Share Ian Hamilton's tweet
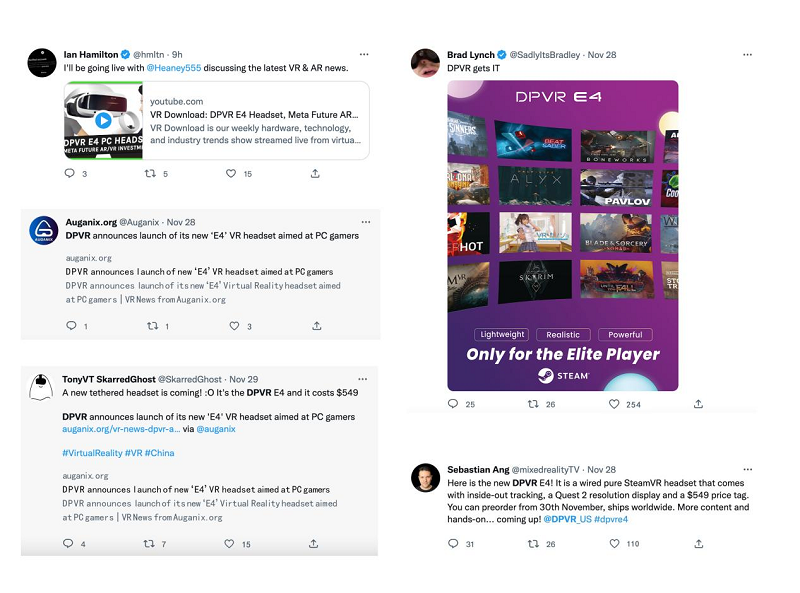 tap(315, 173)
